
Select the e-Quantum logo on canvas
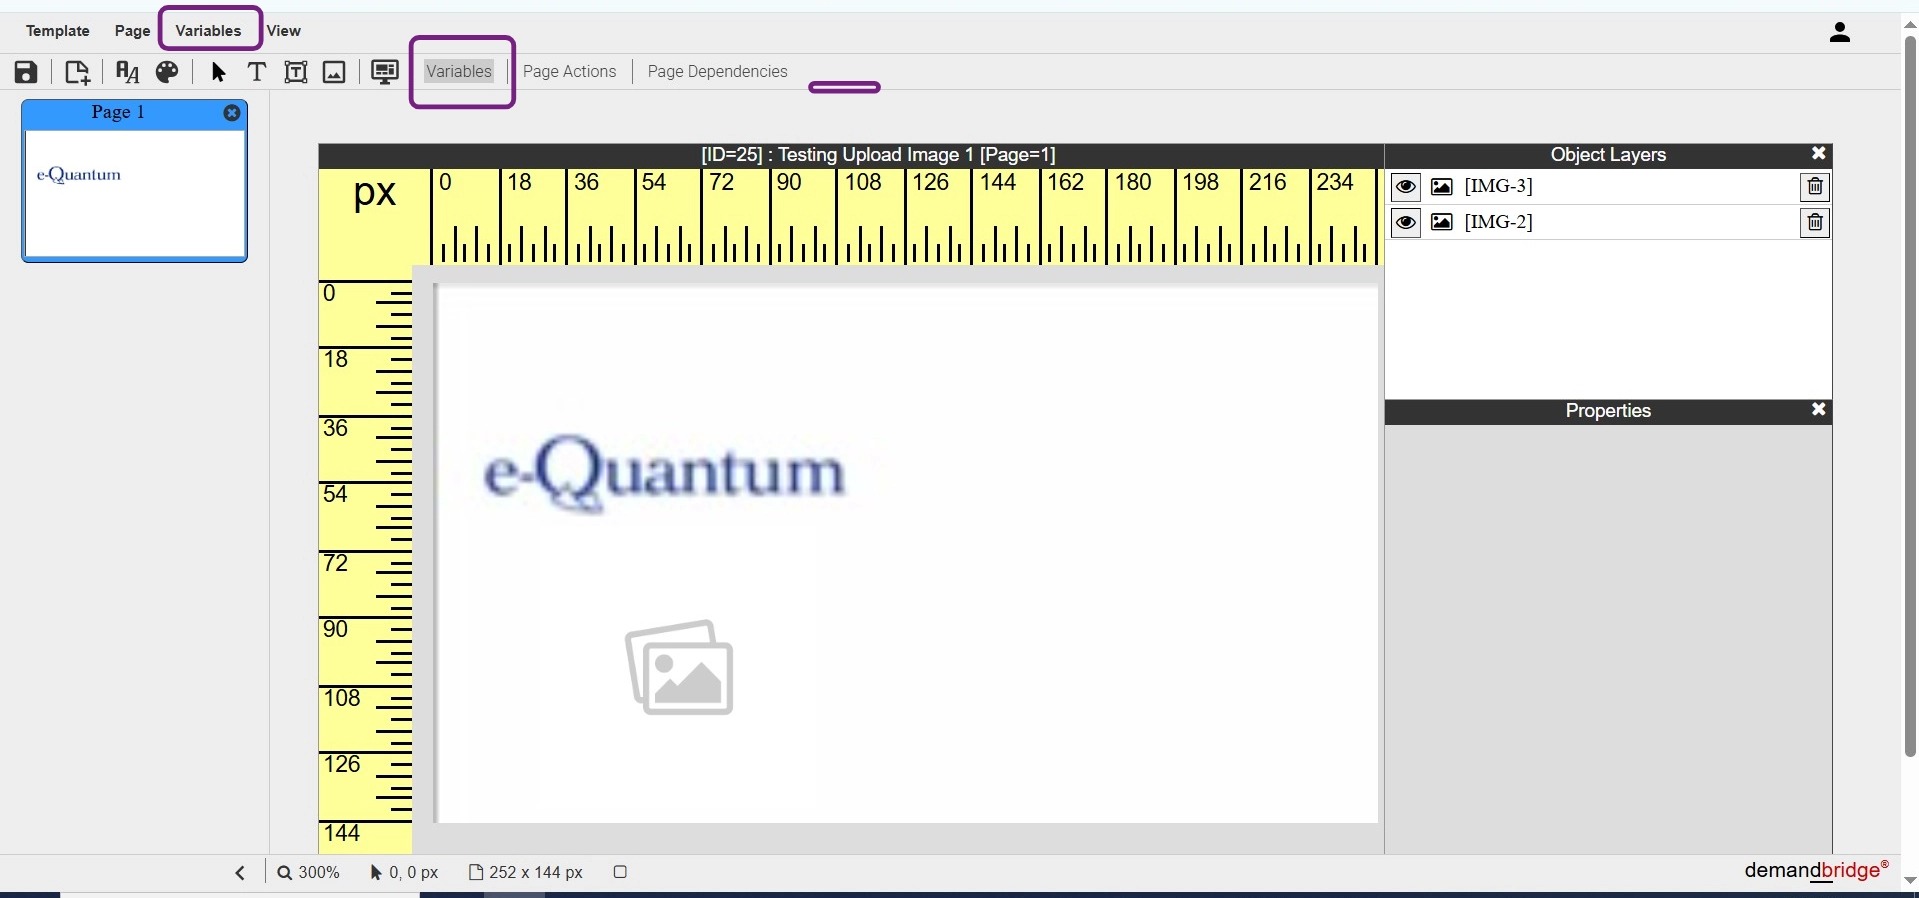(665, 472)
